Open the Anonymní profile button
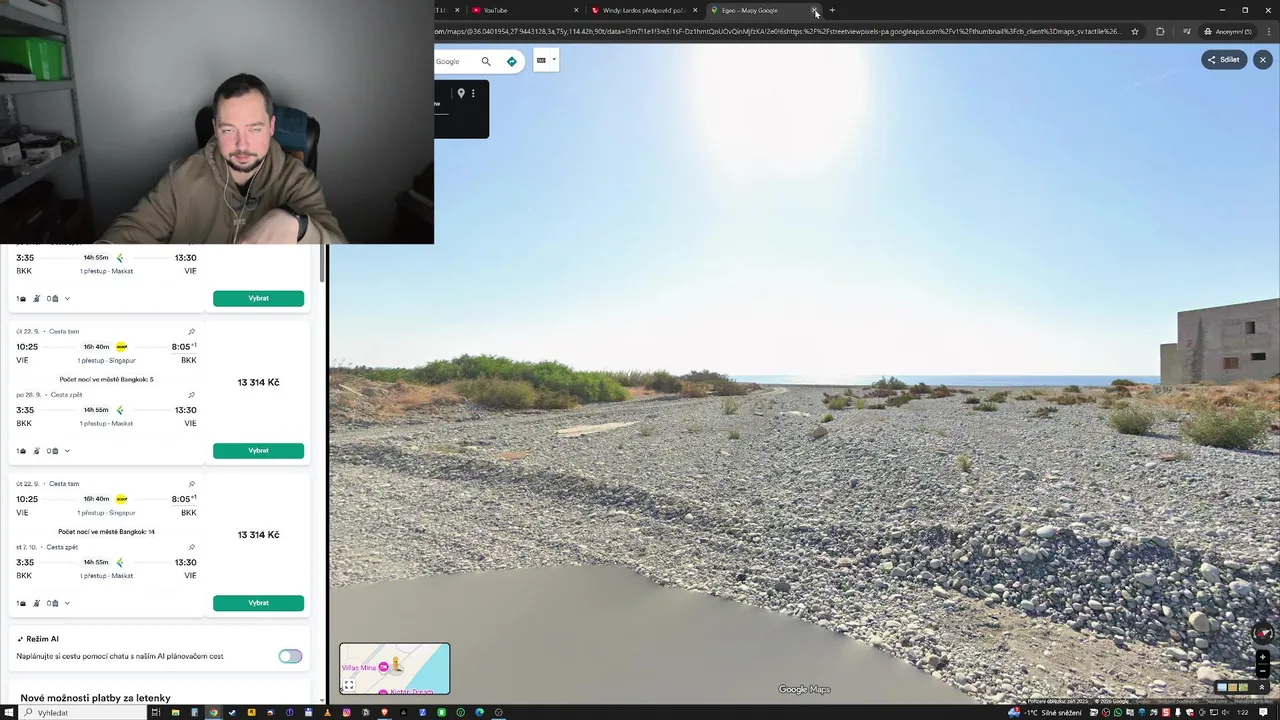 coord(1228,31)
